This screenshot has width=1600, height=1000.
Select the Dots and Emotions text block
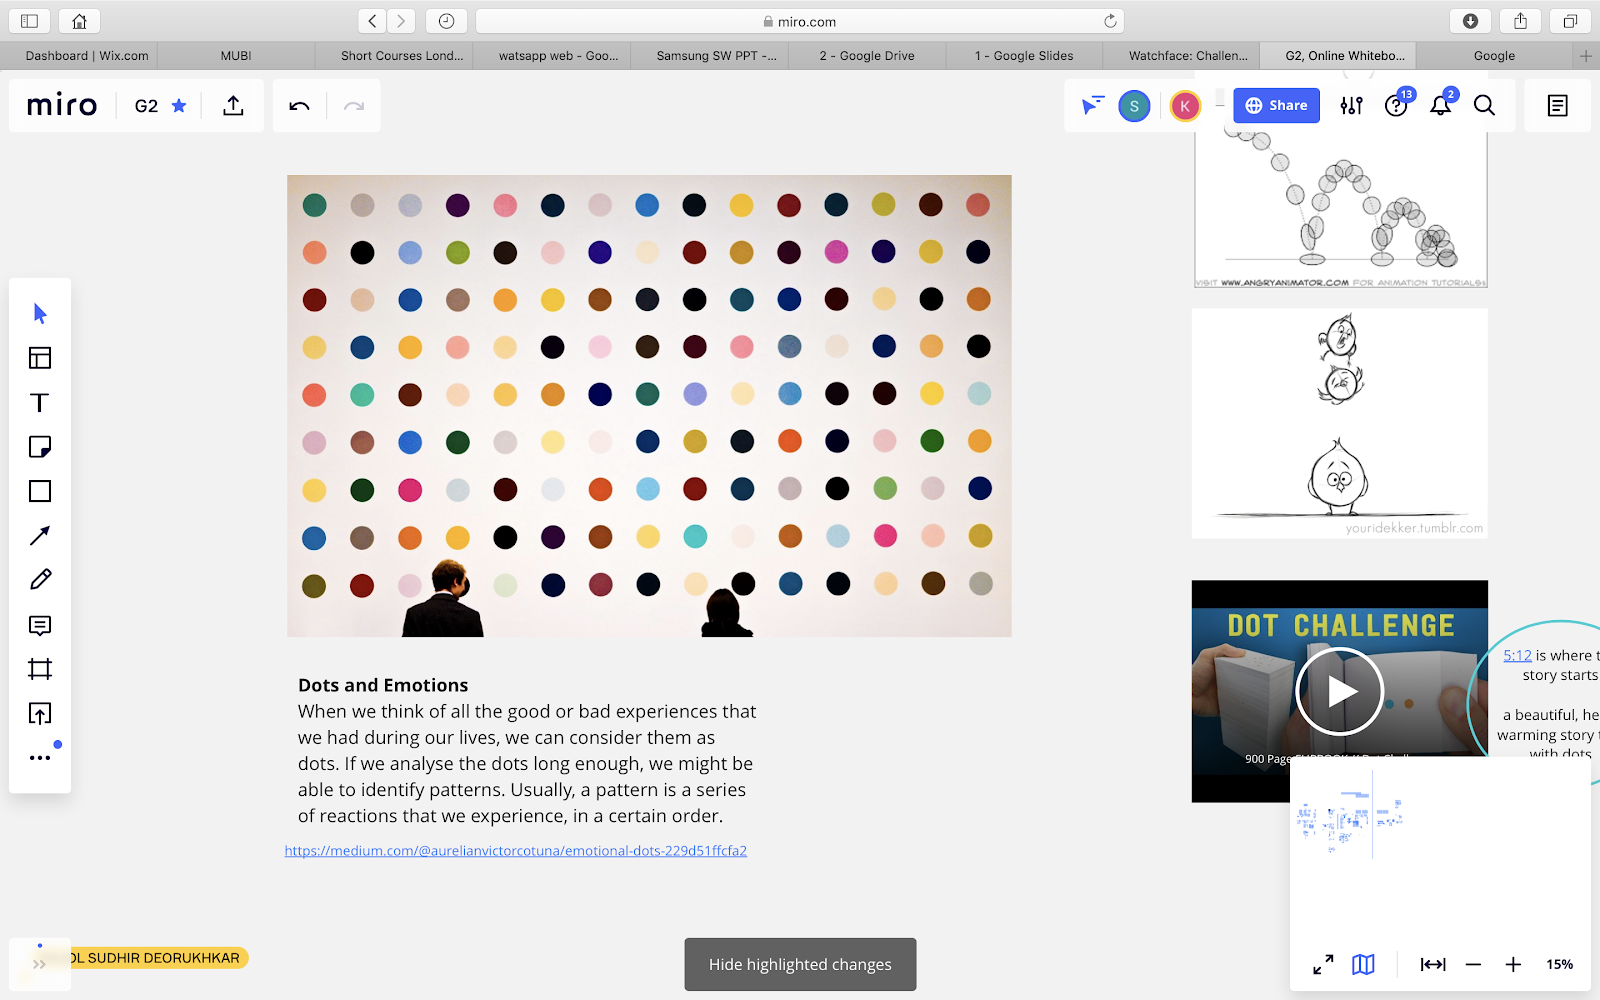point(527,750)
